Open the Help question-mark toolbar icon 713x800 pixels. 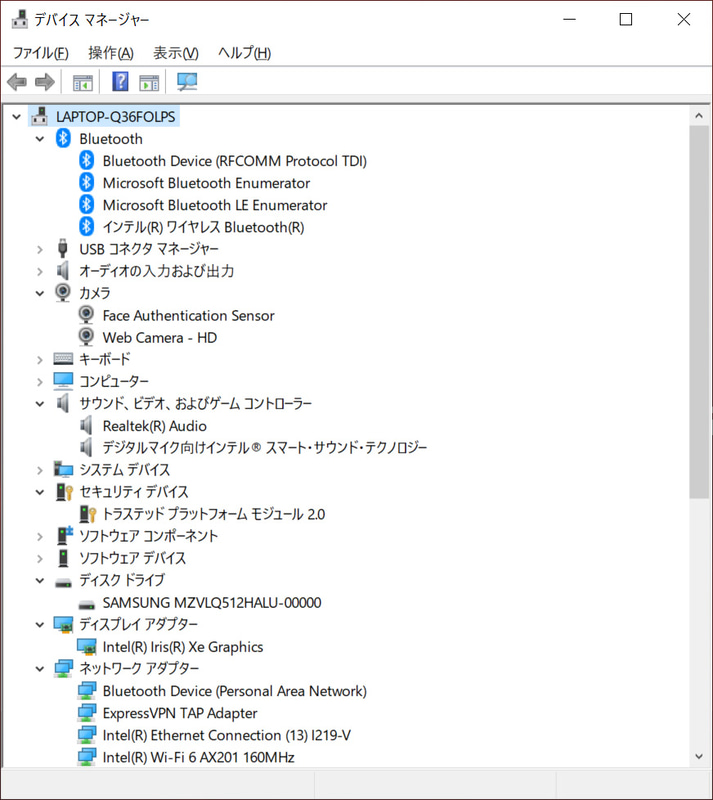[x=120, y=82]
